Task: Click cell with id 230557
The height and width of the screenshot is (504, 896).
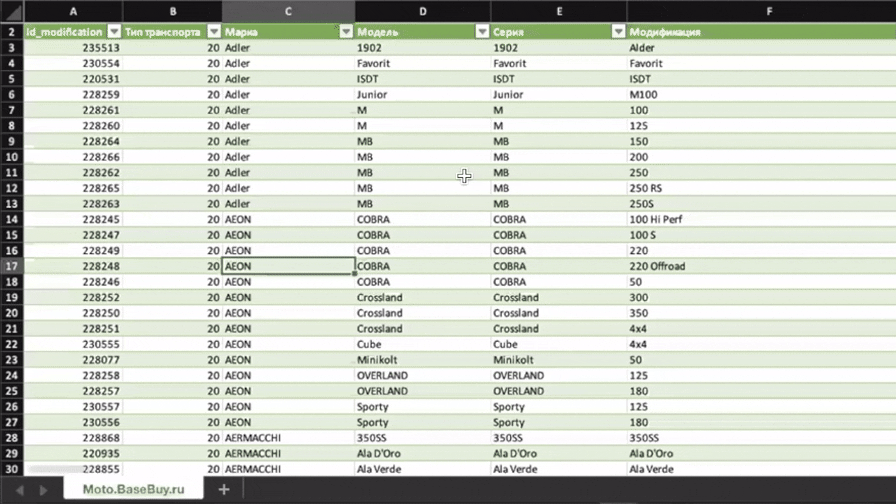Action: point(73,407)
